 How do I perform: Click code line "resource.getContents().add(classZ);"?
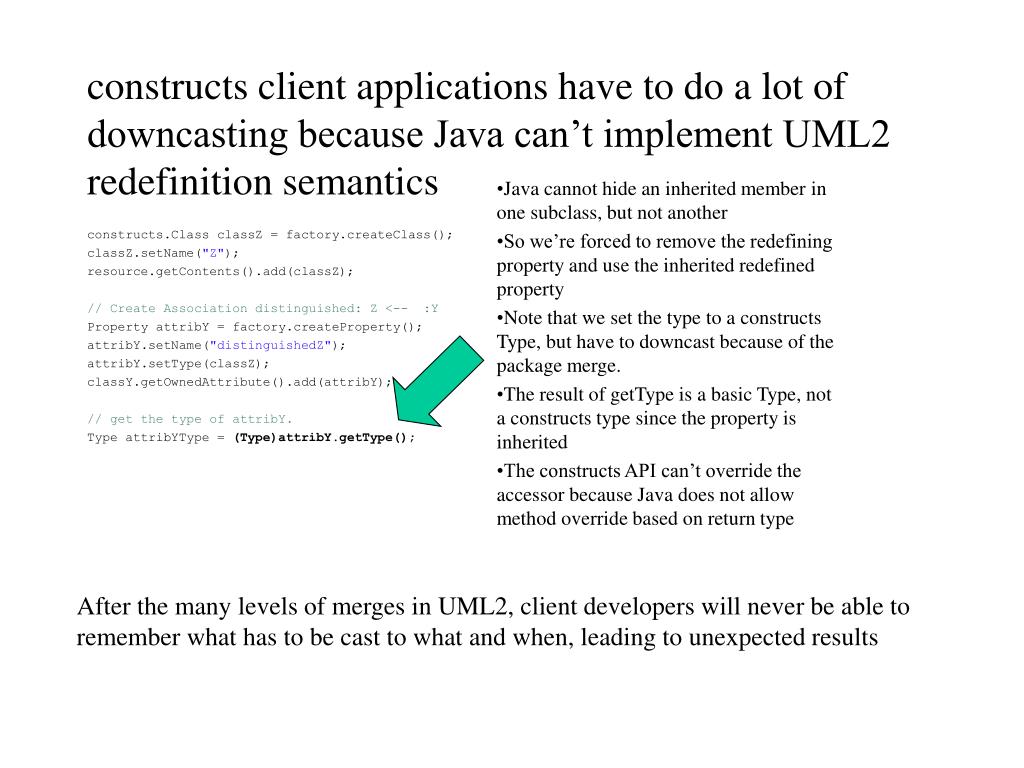pos(220,272)
